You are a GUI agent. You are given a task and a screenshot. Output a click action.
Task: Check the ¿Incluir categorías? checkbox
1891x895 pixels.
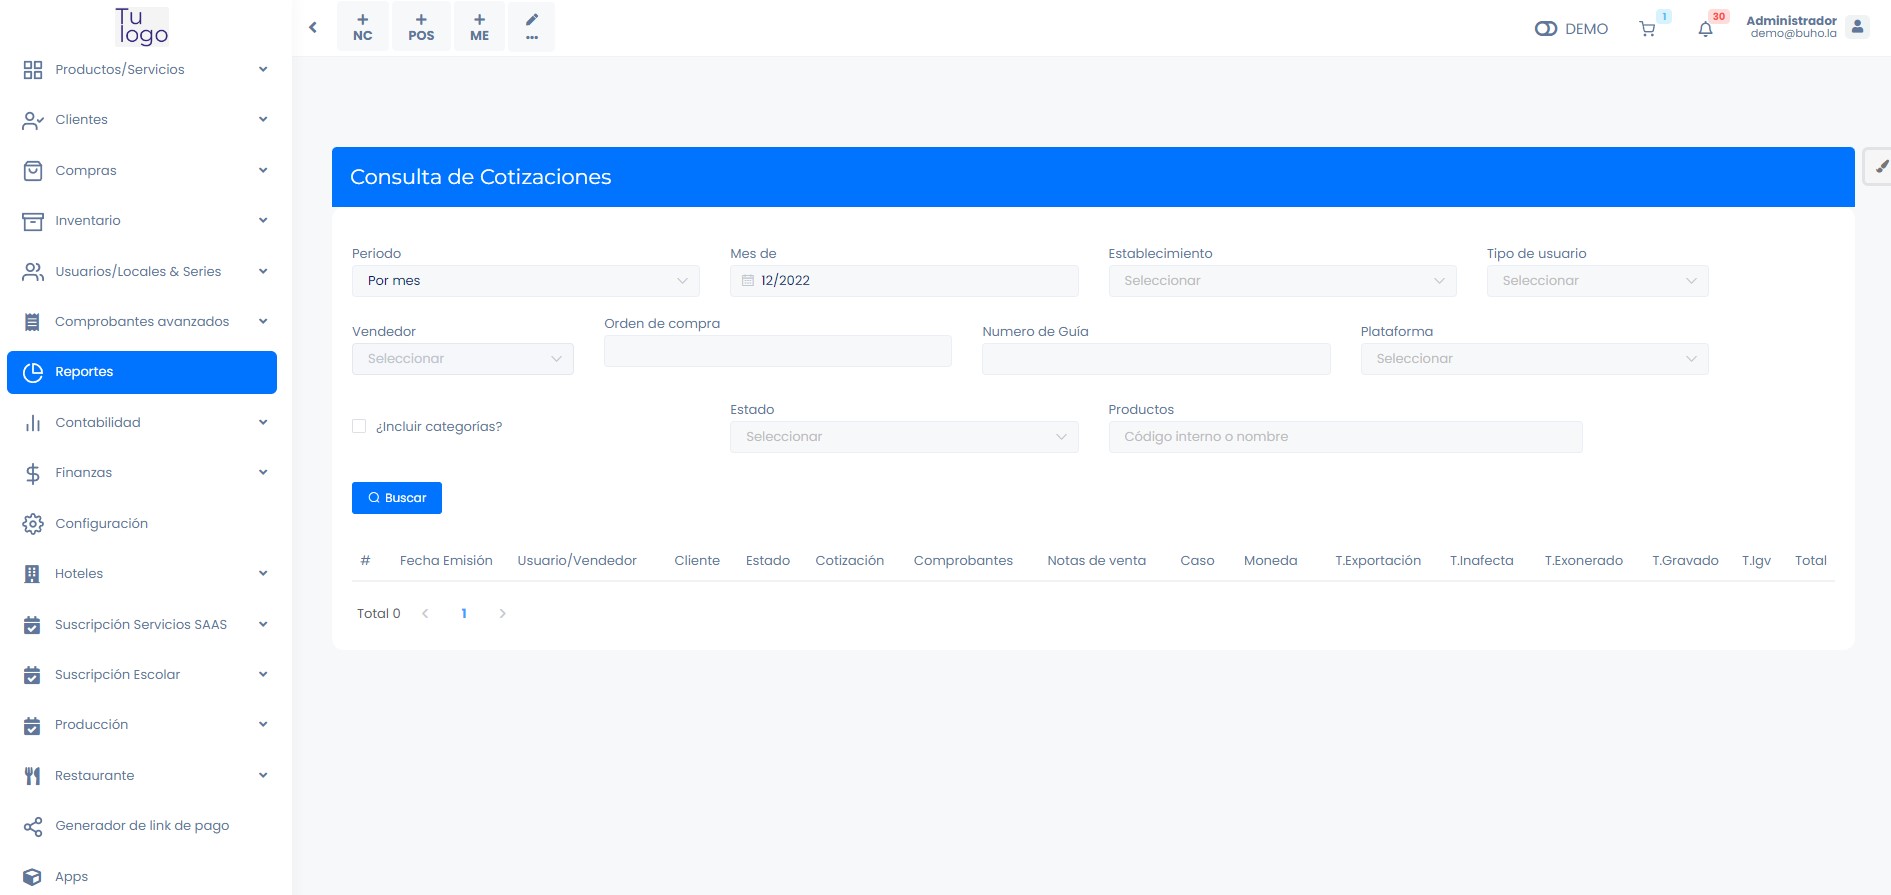point(359,426)
